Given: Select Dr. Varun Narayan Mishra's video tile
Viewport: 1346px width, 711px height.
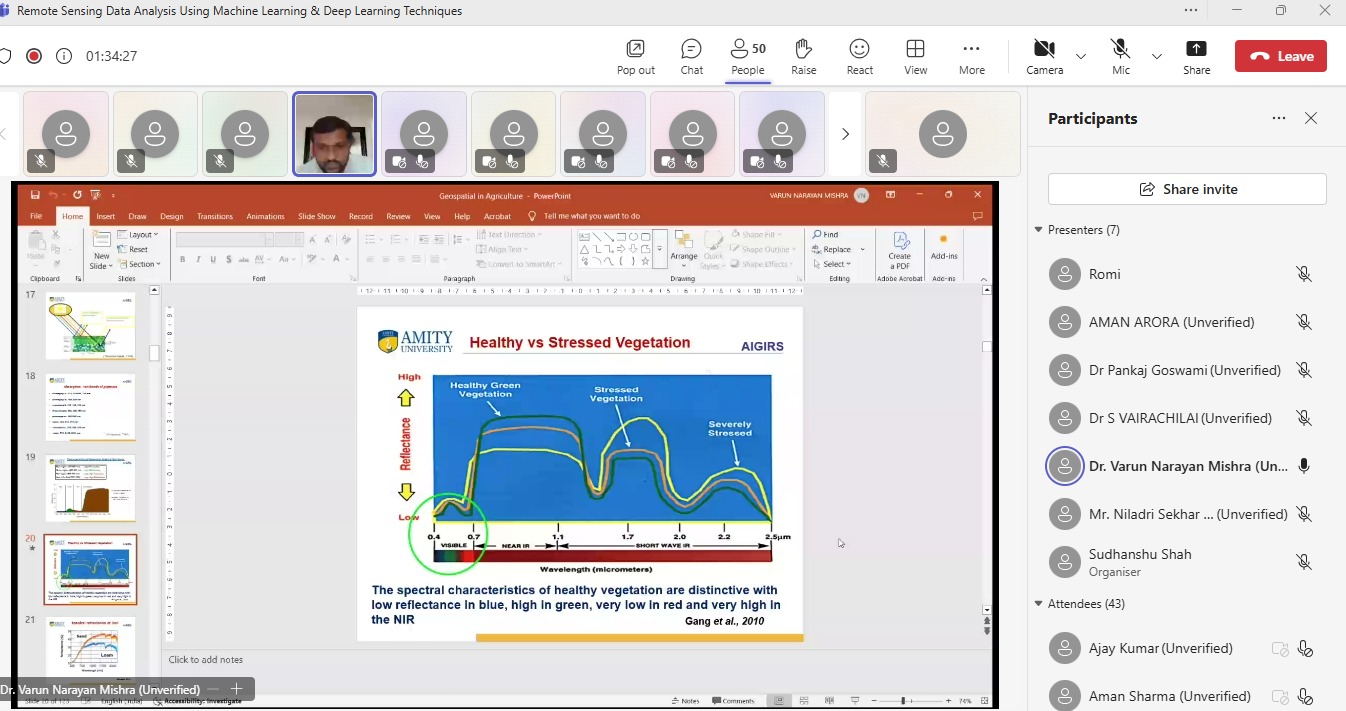Looking at the screenshot, I should click(x=334, y=134).
